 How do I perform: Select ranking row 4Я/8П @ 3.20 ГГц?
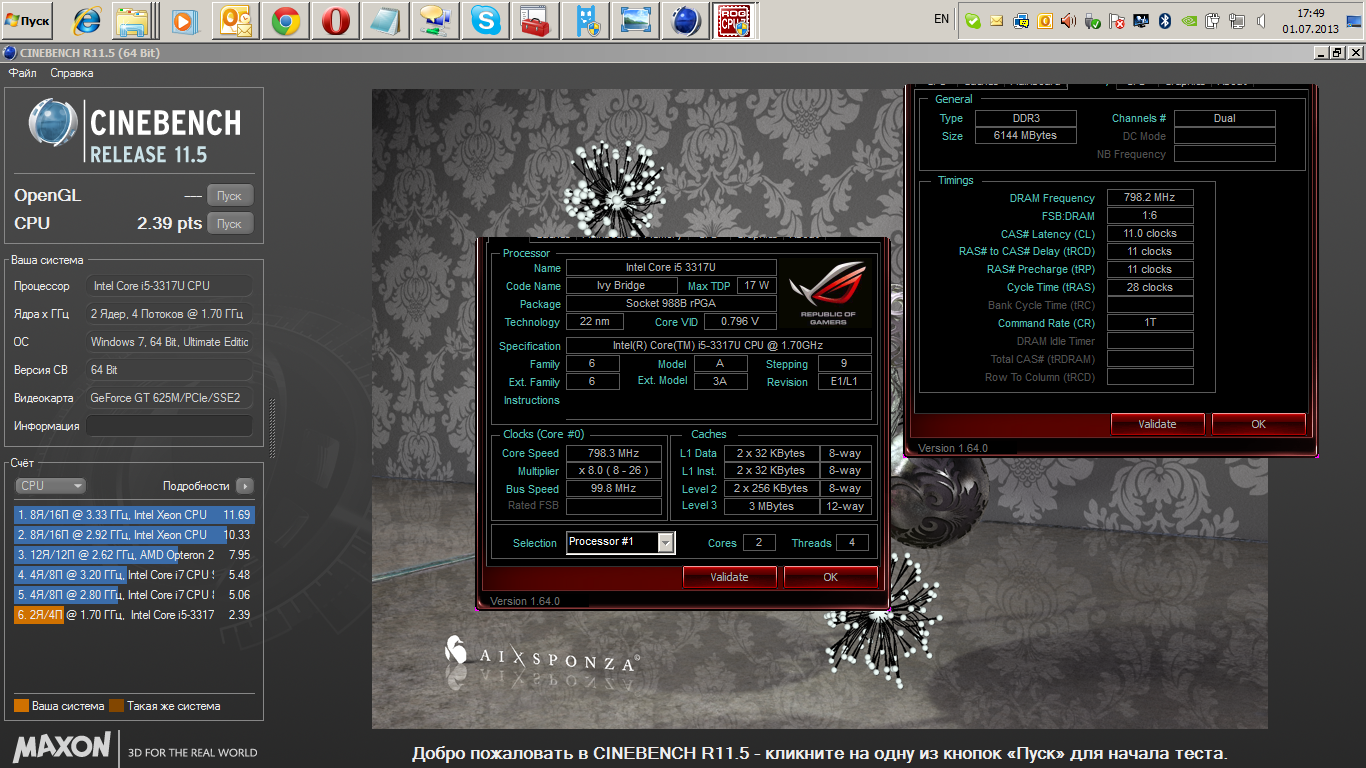pos(134,575)
